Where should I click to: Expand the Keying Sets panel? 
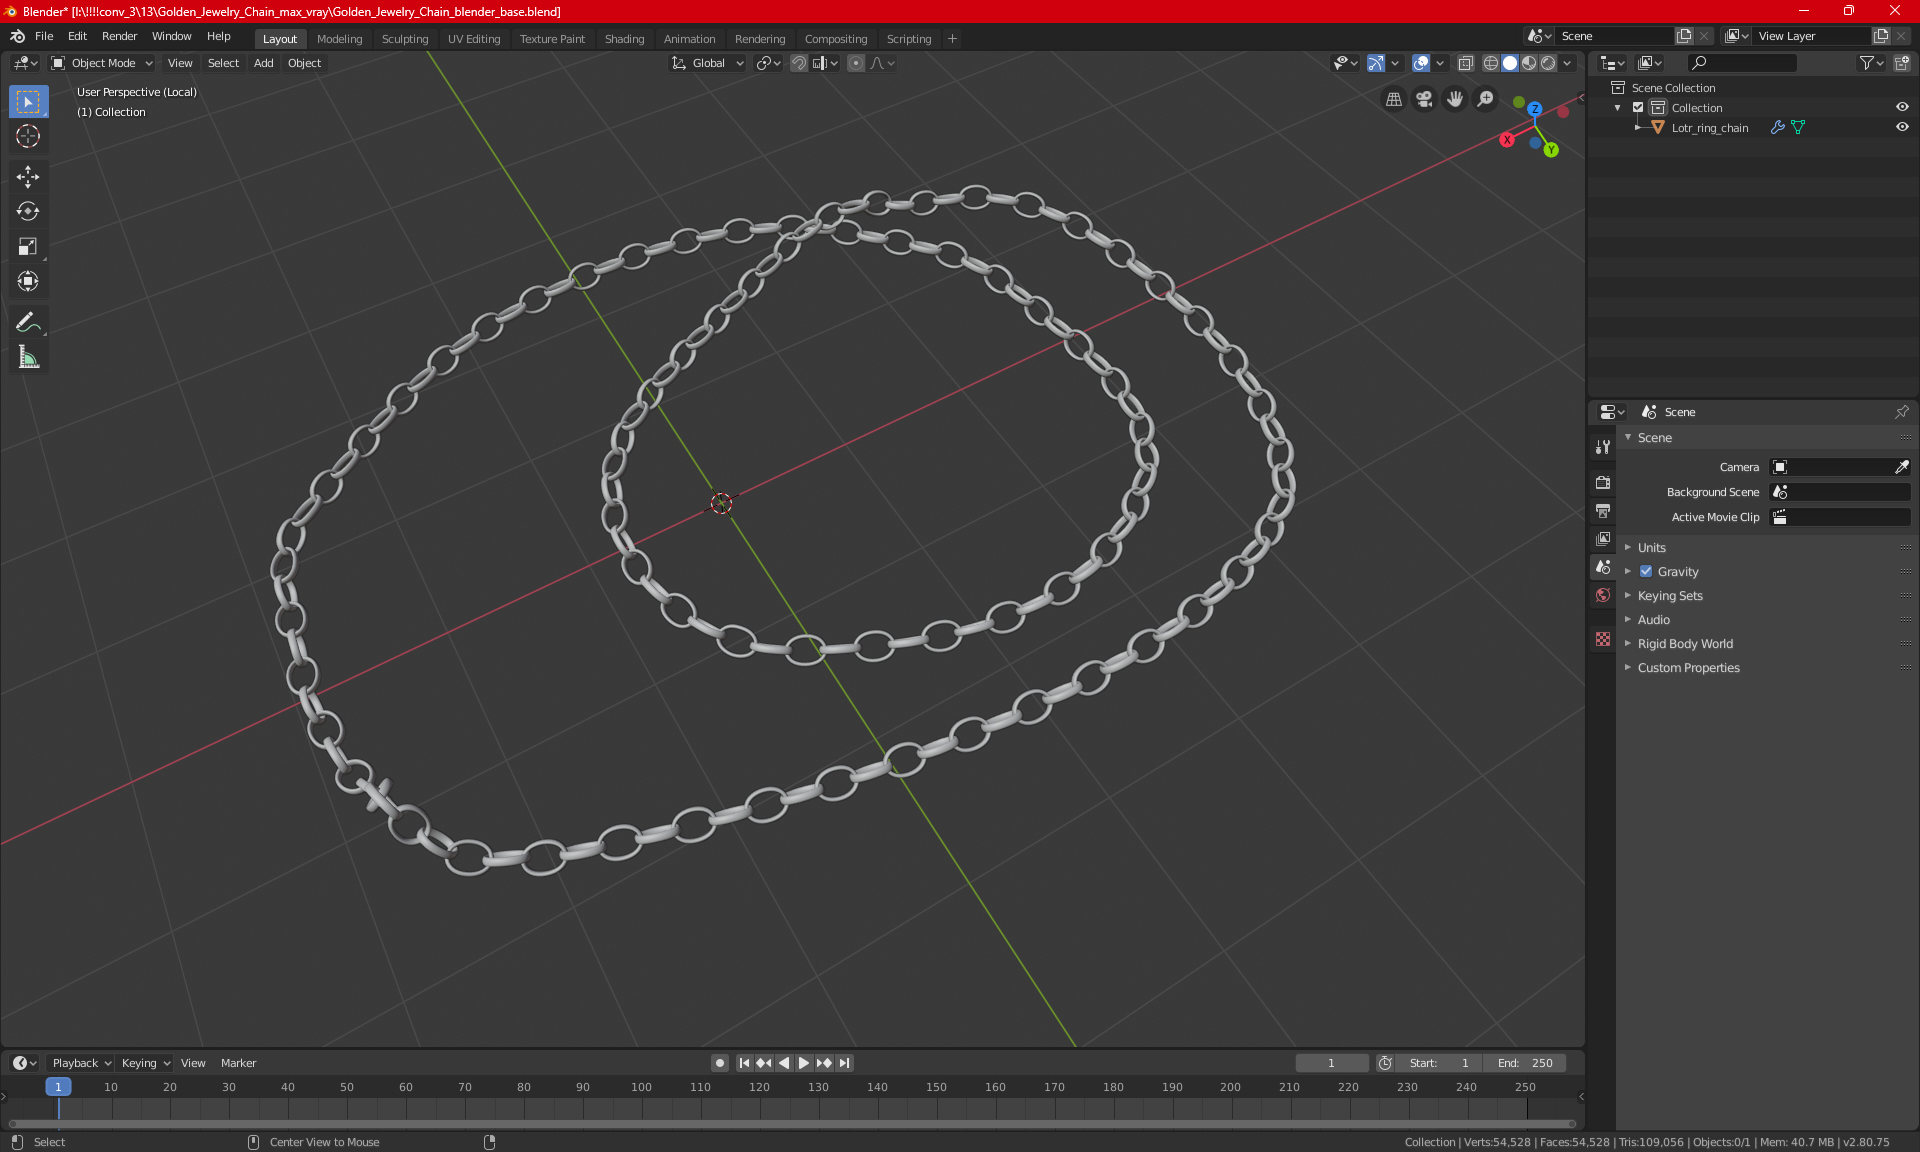pos(1669,596)
